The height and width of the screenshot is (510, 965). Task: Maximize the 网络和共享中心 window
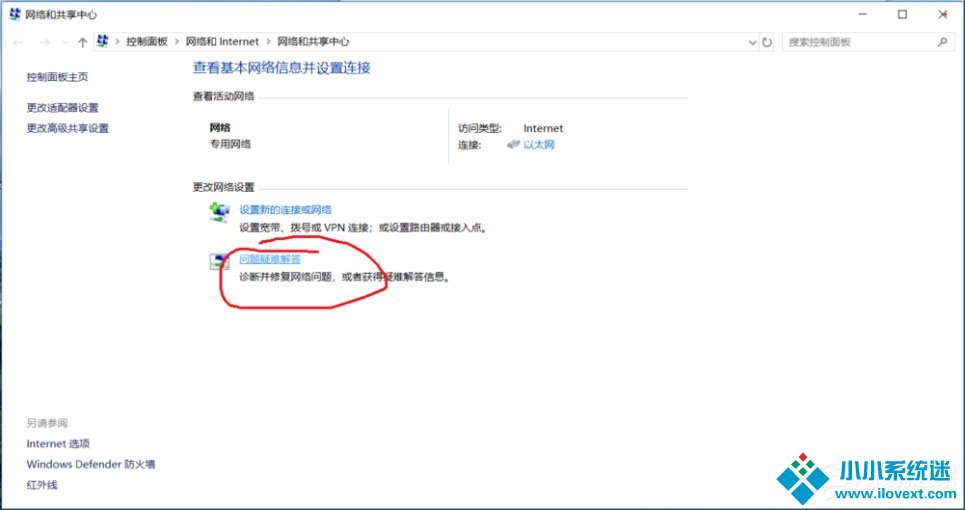(x=902, y=15)
